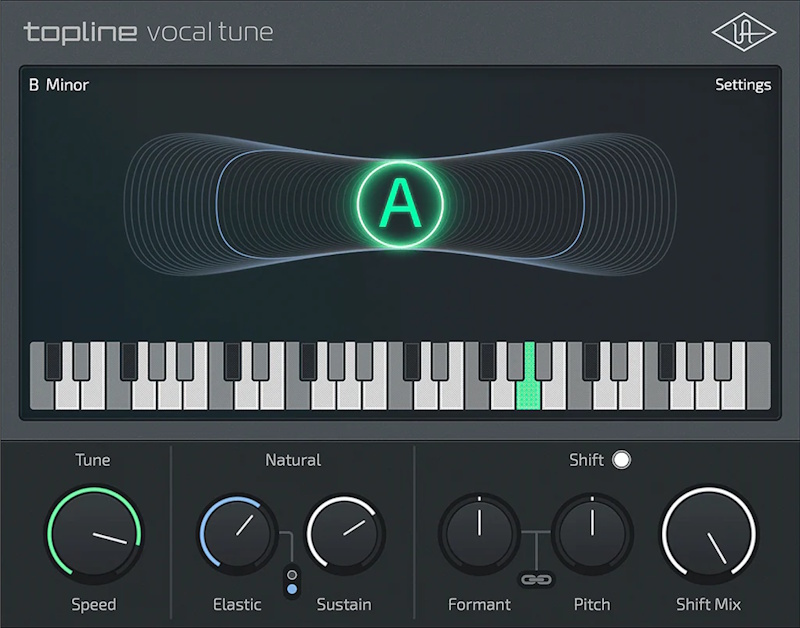Click the leftmost black piano key
The height and width of the screenshot is (628, 800).
click(53, 361)
